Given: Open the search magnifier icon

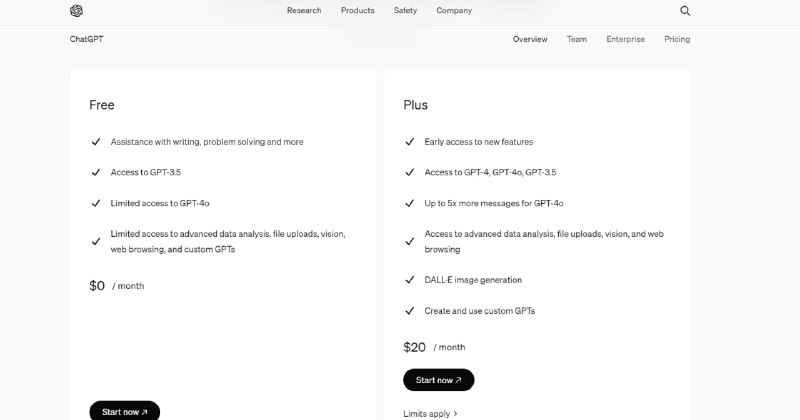Looking at the screenshot, I should tap(685, 11).
